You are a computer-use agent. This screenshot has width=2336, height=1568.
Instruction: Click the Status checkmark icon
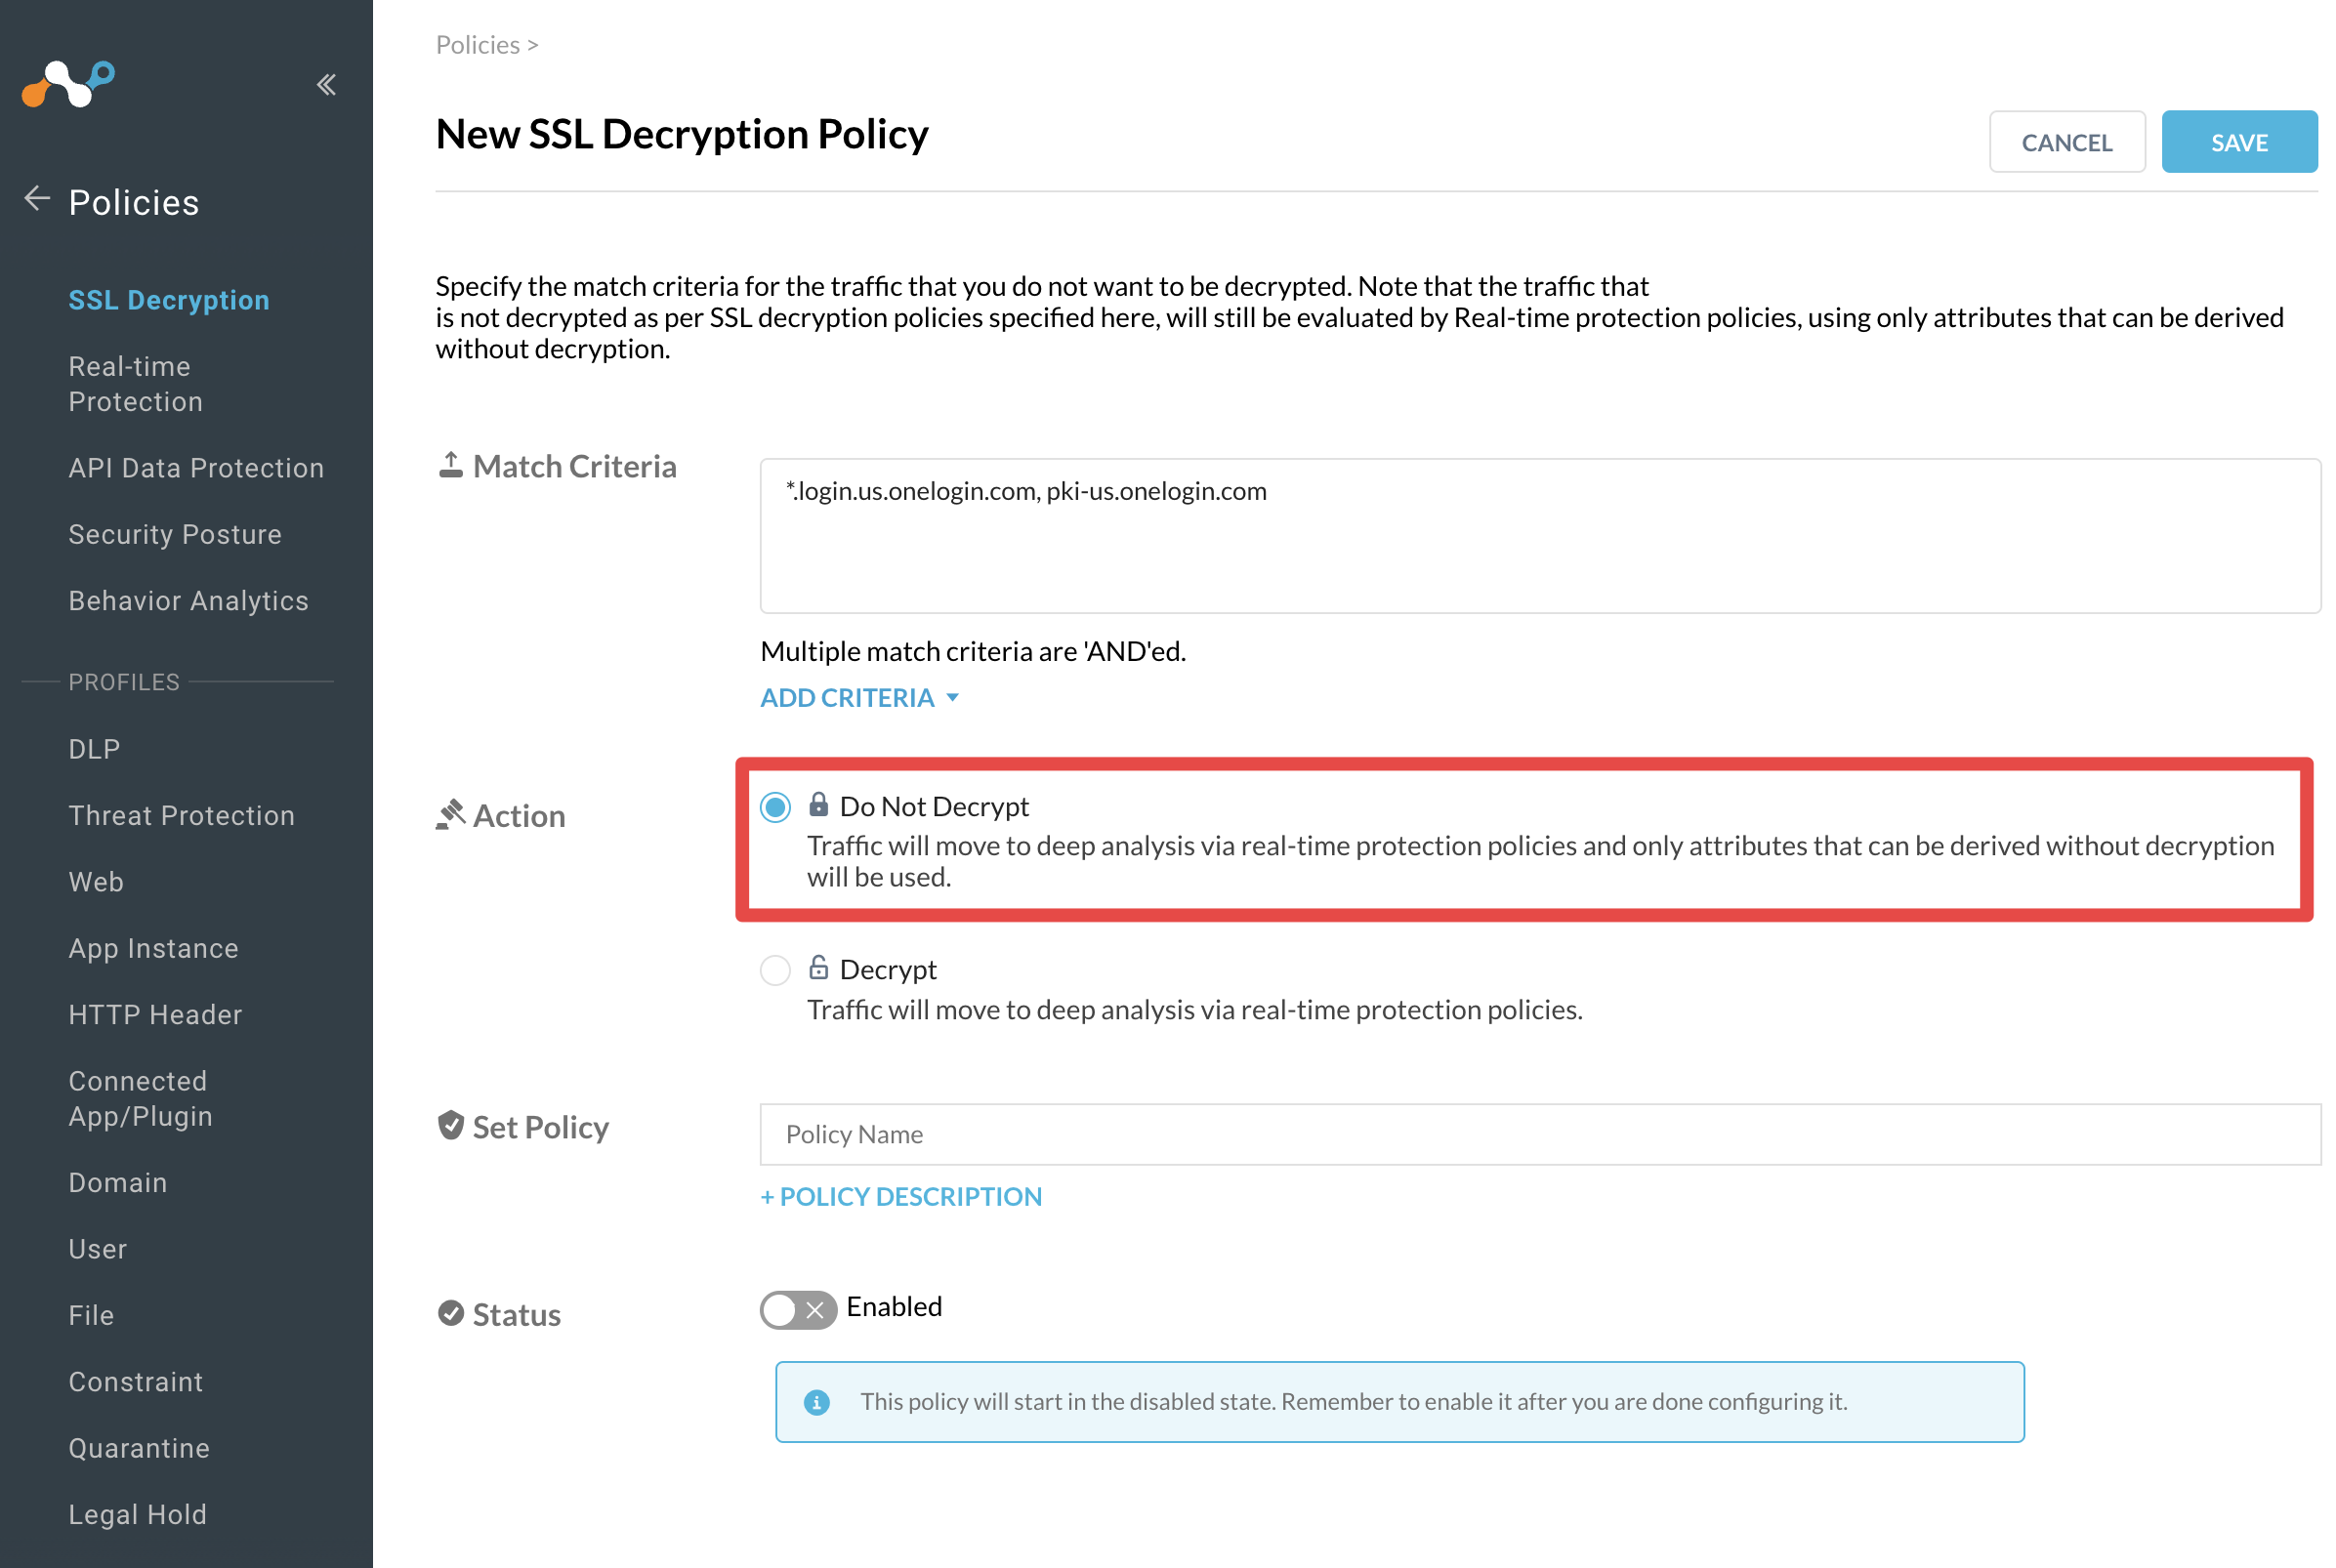click(x=451, y=1313)
